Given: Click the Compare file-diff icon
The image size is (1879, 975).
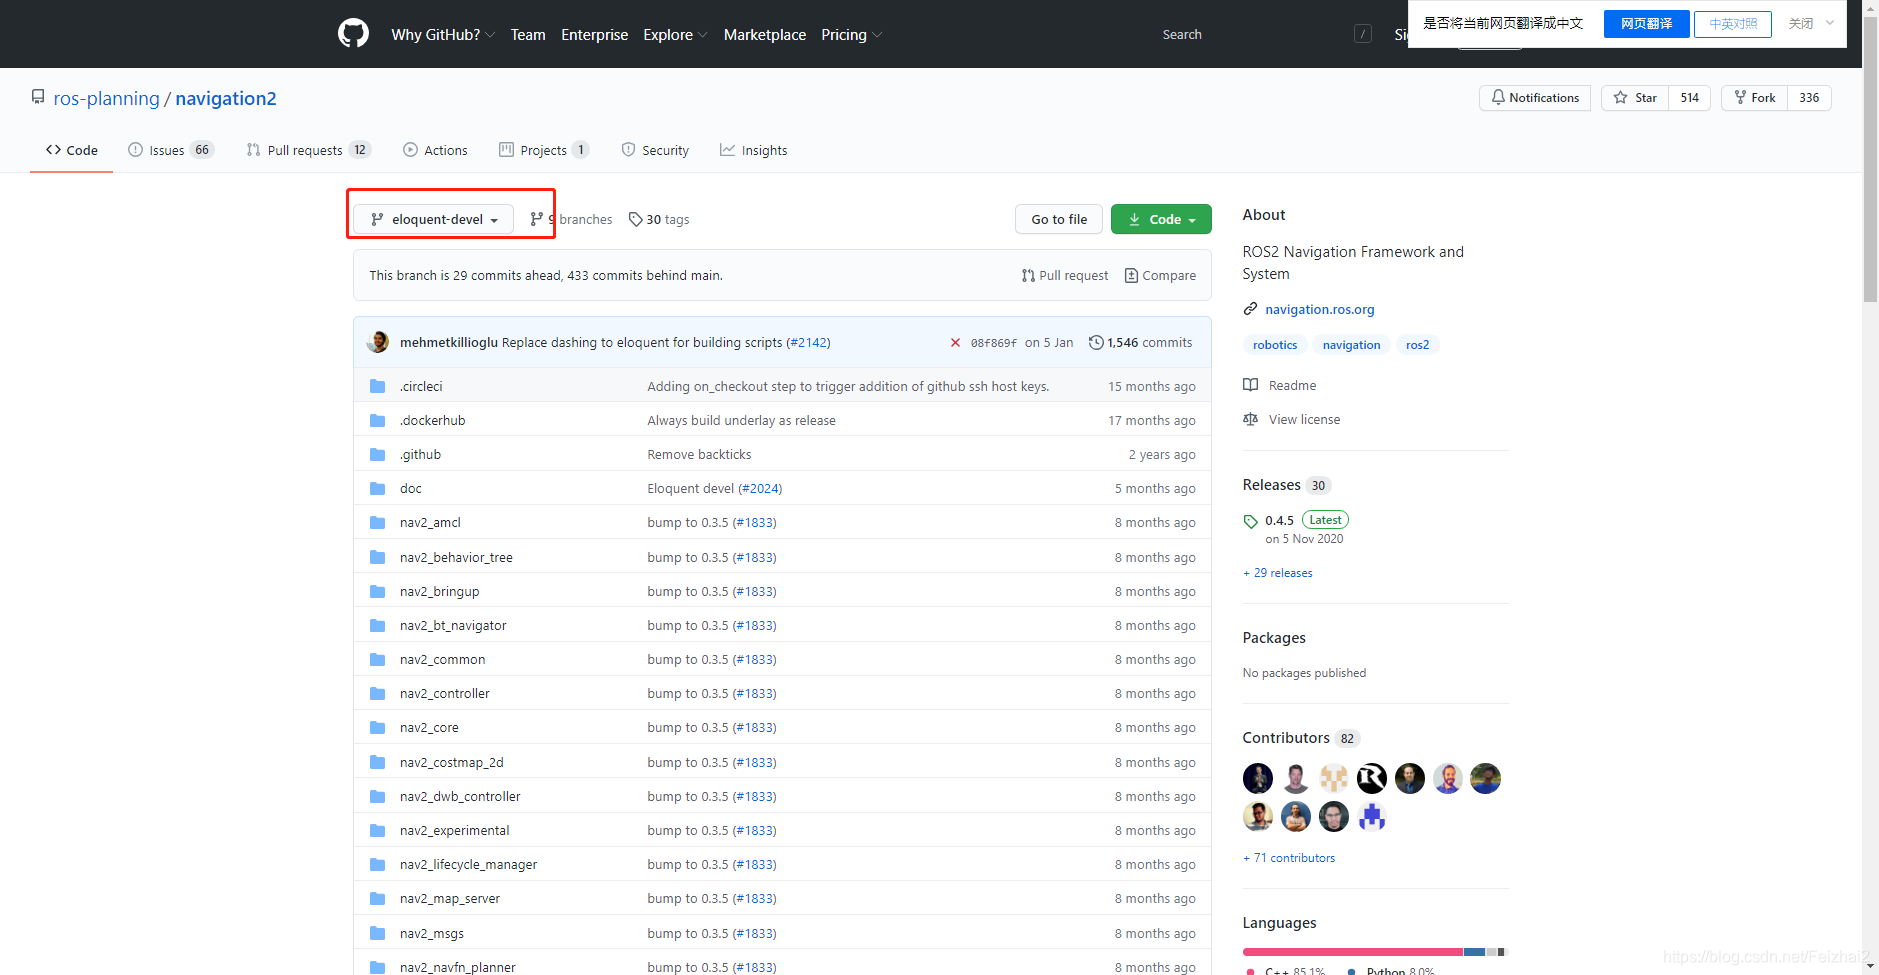Looking at the screenshot, I should click(x=1131, y=275).
